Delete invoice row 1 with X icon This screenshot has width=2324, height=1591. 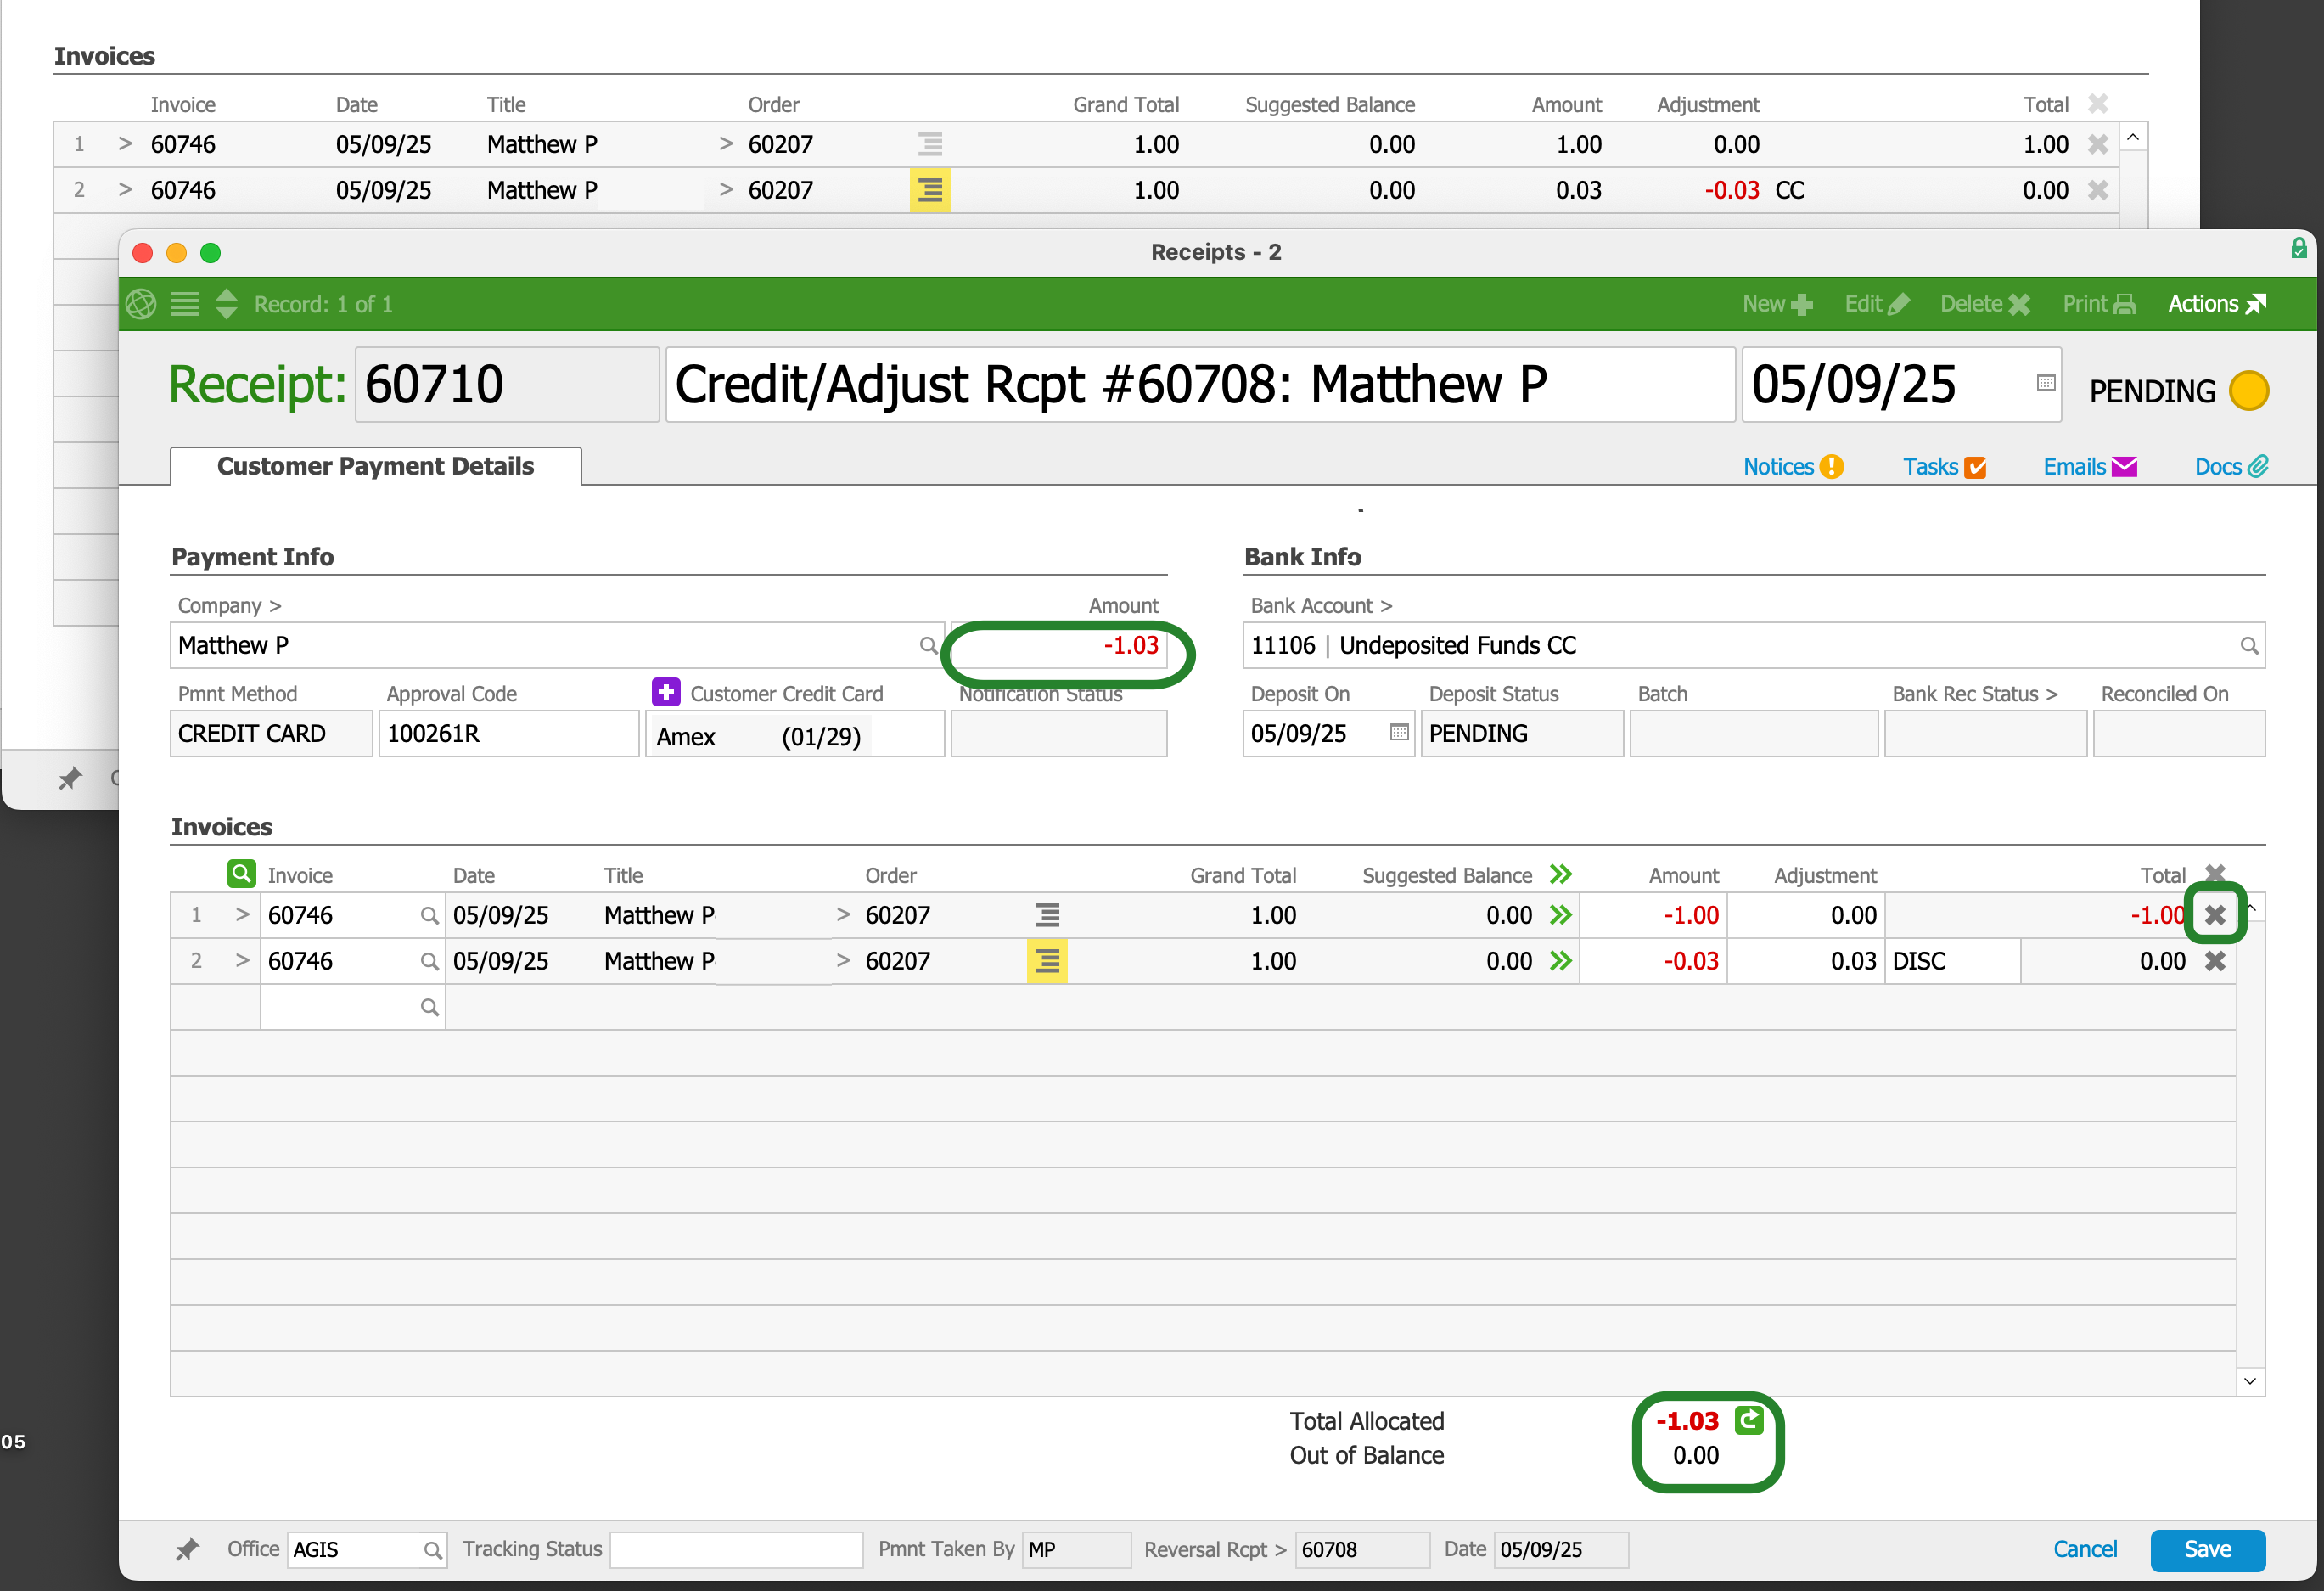pos(2214,914)
